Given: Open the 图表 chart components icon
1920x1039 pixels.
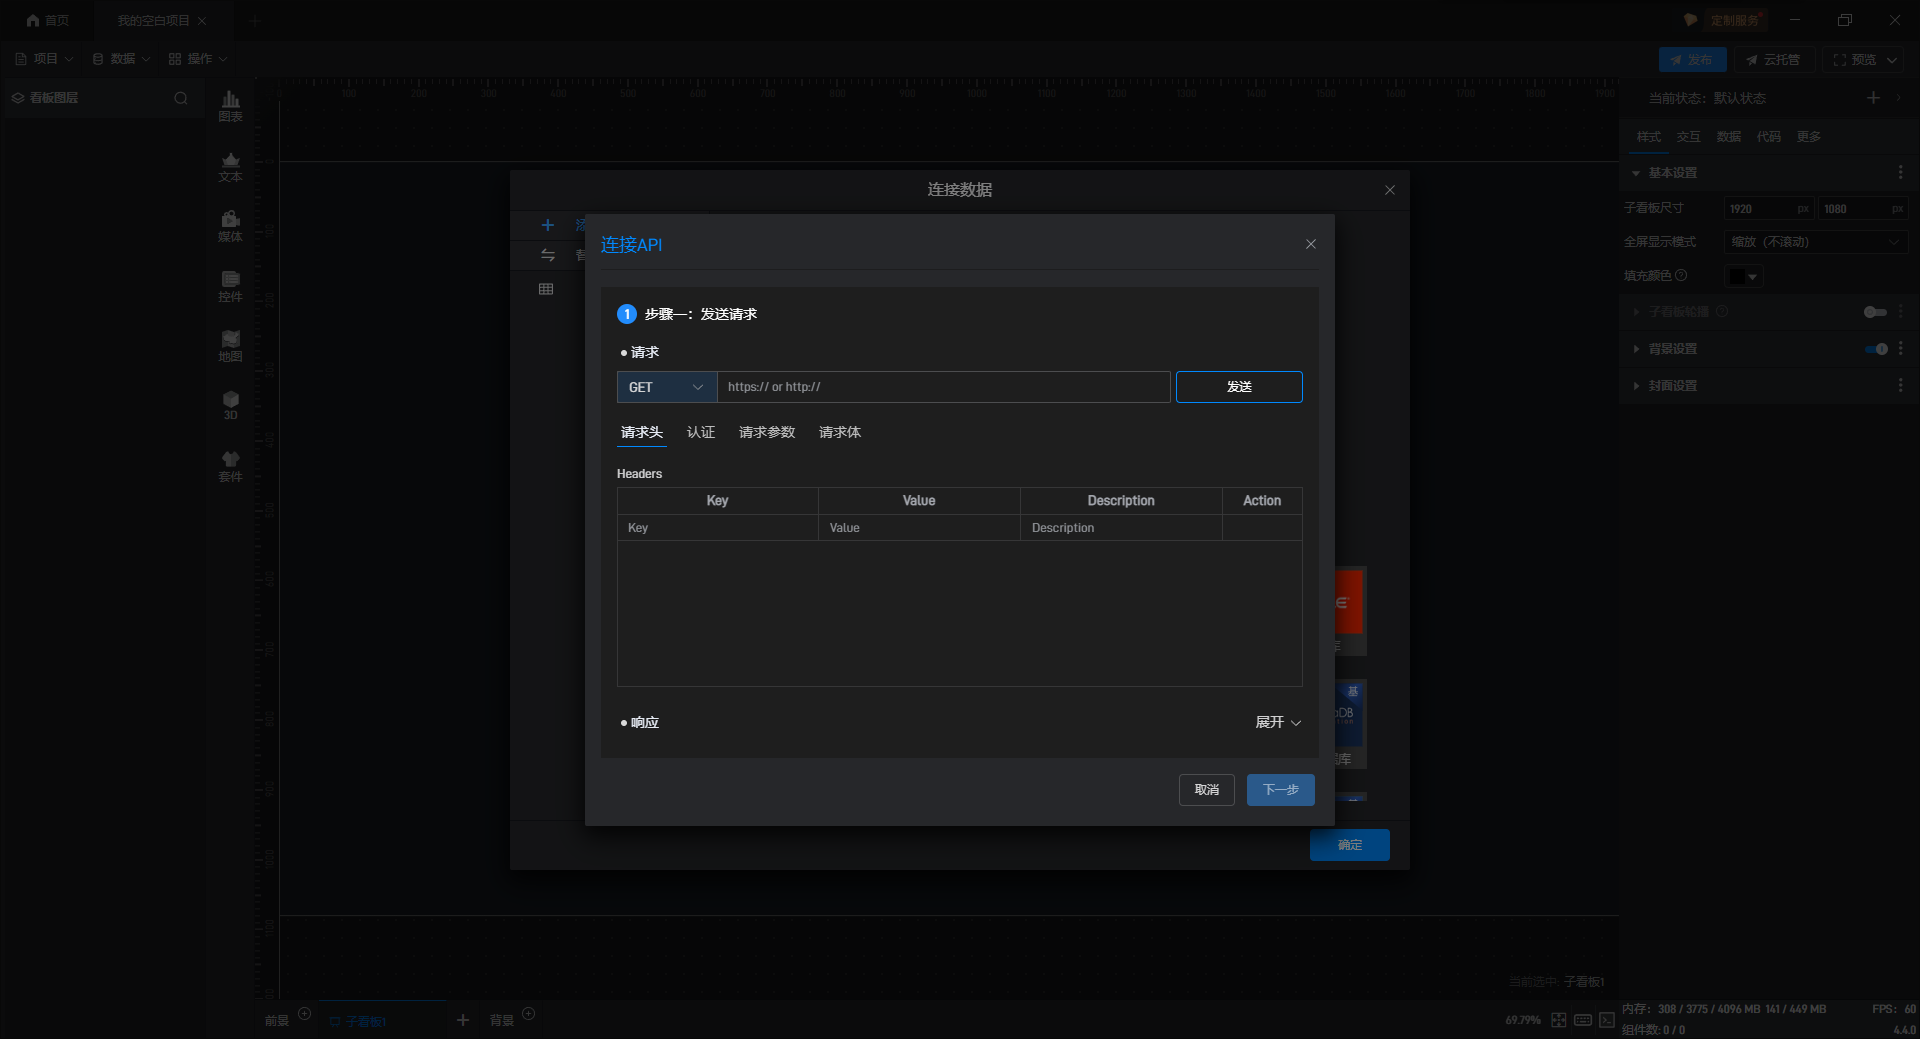Looking at the screenshot, I should pos(230,105).
